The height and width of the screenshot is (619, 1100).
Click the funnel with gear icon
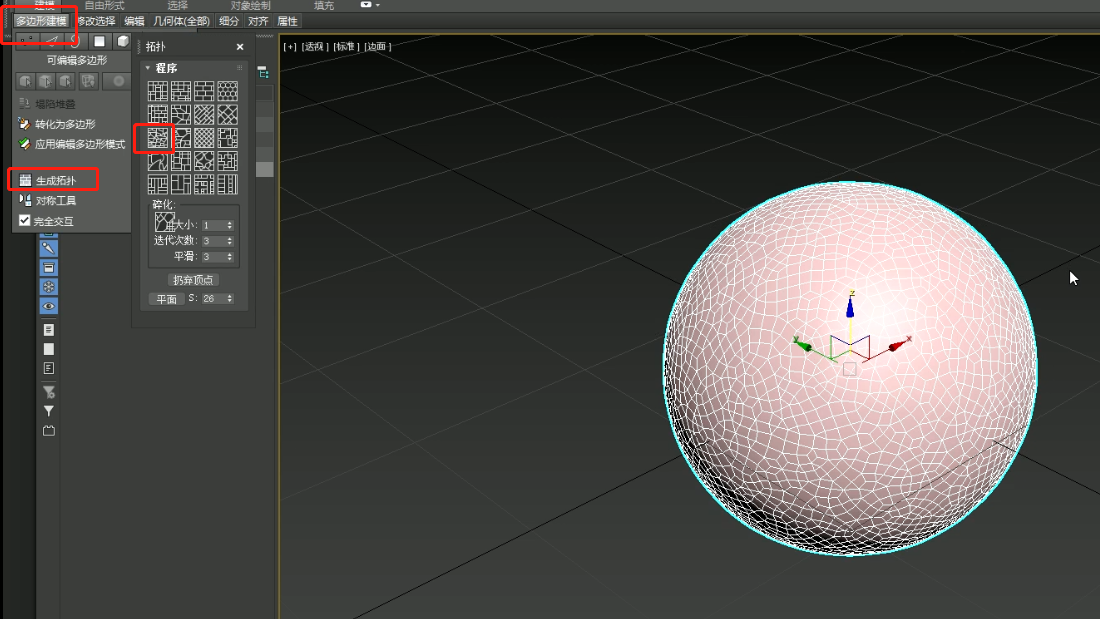(48, 392)
